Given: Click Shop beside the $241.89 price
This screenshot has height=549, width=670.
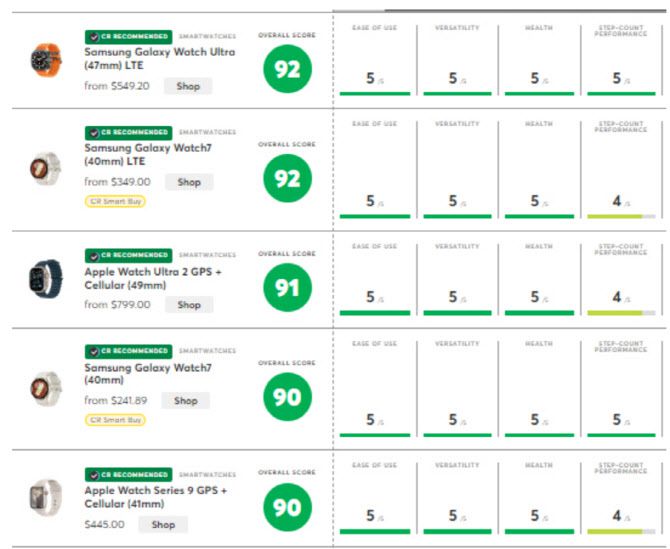Looking at the screenshot, I should coord(186,400).
